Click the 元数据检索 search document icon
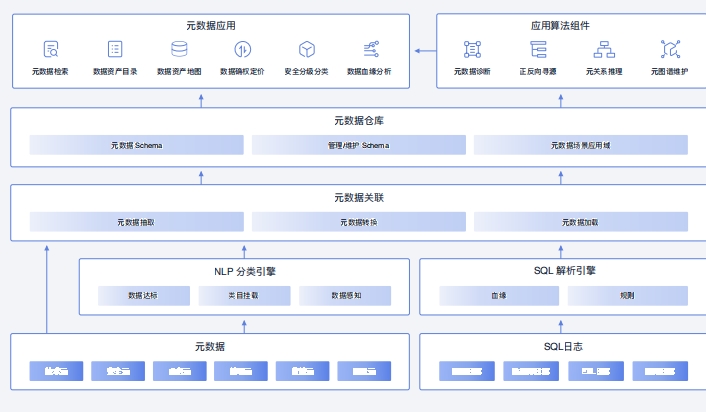This screenshot has width=706, height=412. 51,49
